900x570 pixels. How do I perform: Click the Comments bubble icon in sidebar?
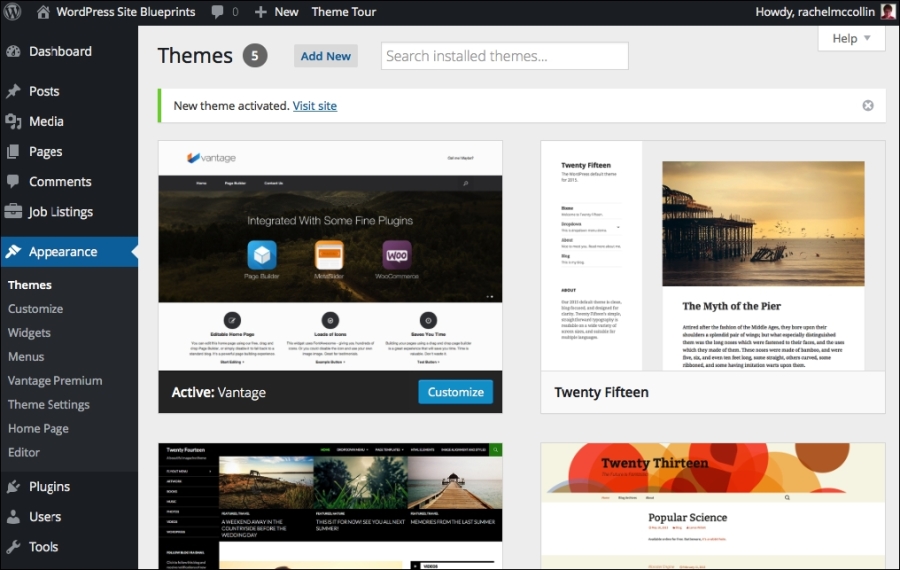pyautogui.click(x=13, y=181)
